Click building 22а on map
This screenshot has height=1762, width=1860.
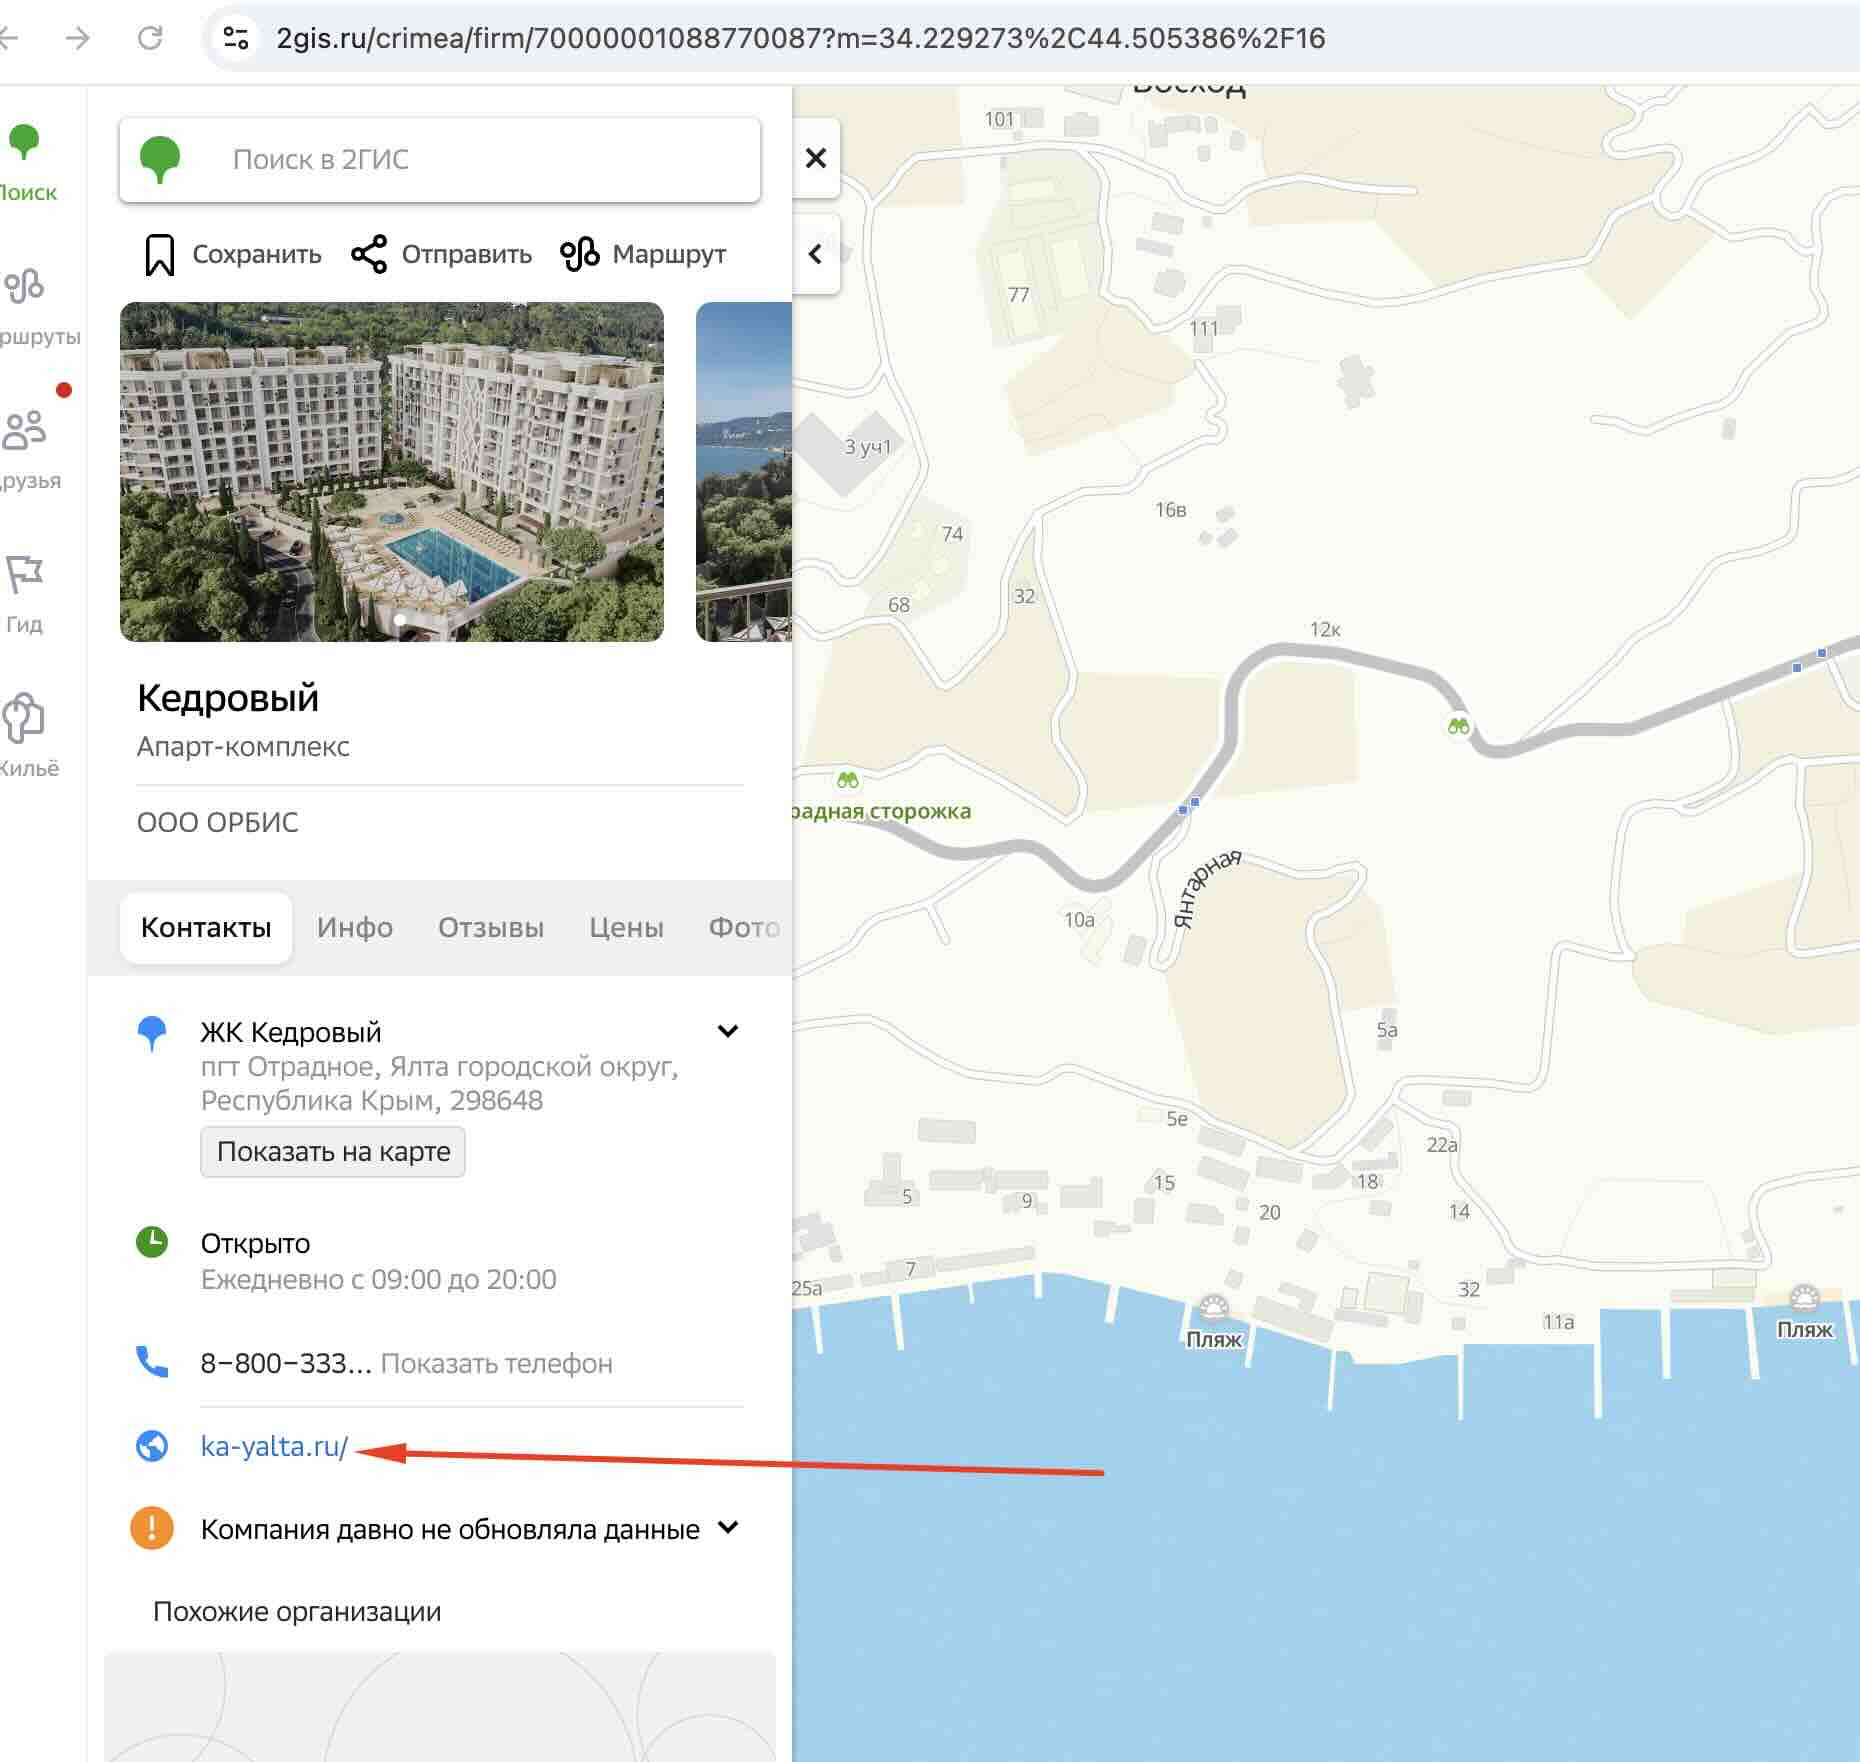[1442, 1145]
